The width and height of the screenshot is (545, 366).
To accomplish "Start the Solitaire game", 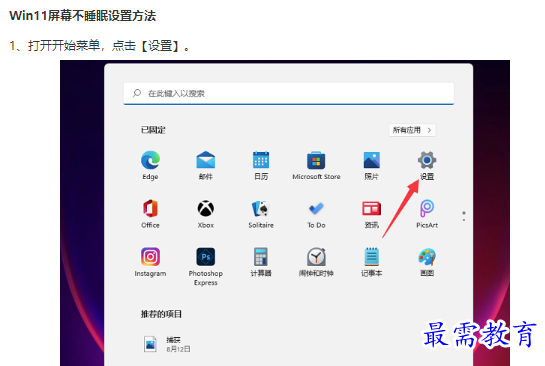I will pyautogui.click(x=261, y=213).
